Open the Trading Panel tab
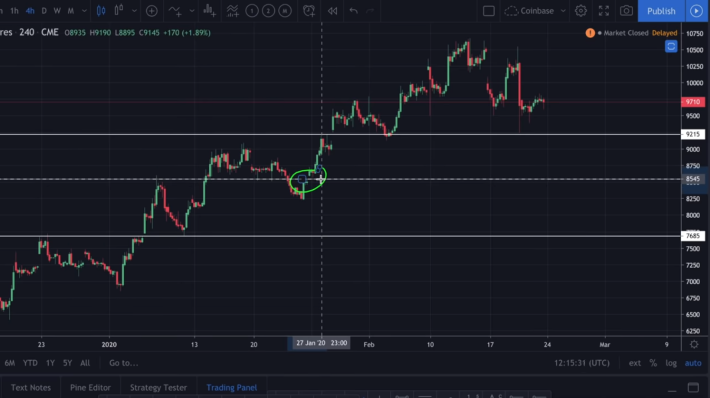 tap(231, 388)
